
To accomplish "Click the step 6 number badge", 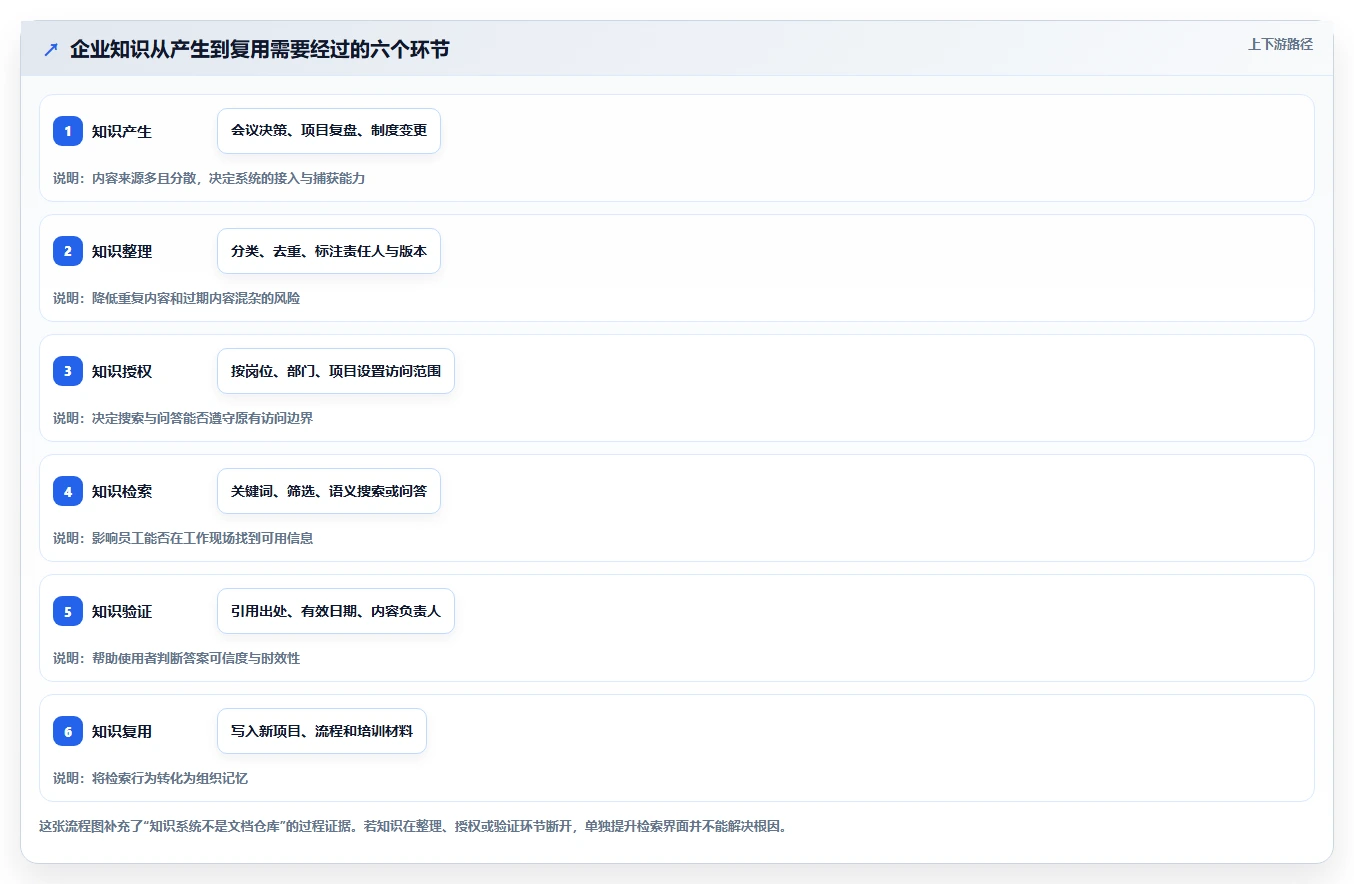I will pos(68,731).
